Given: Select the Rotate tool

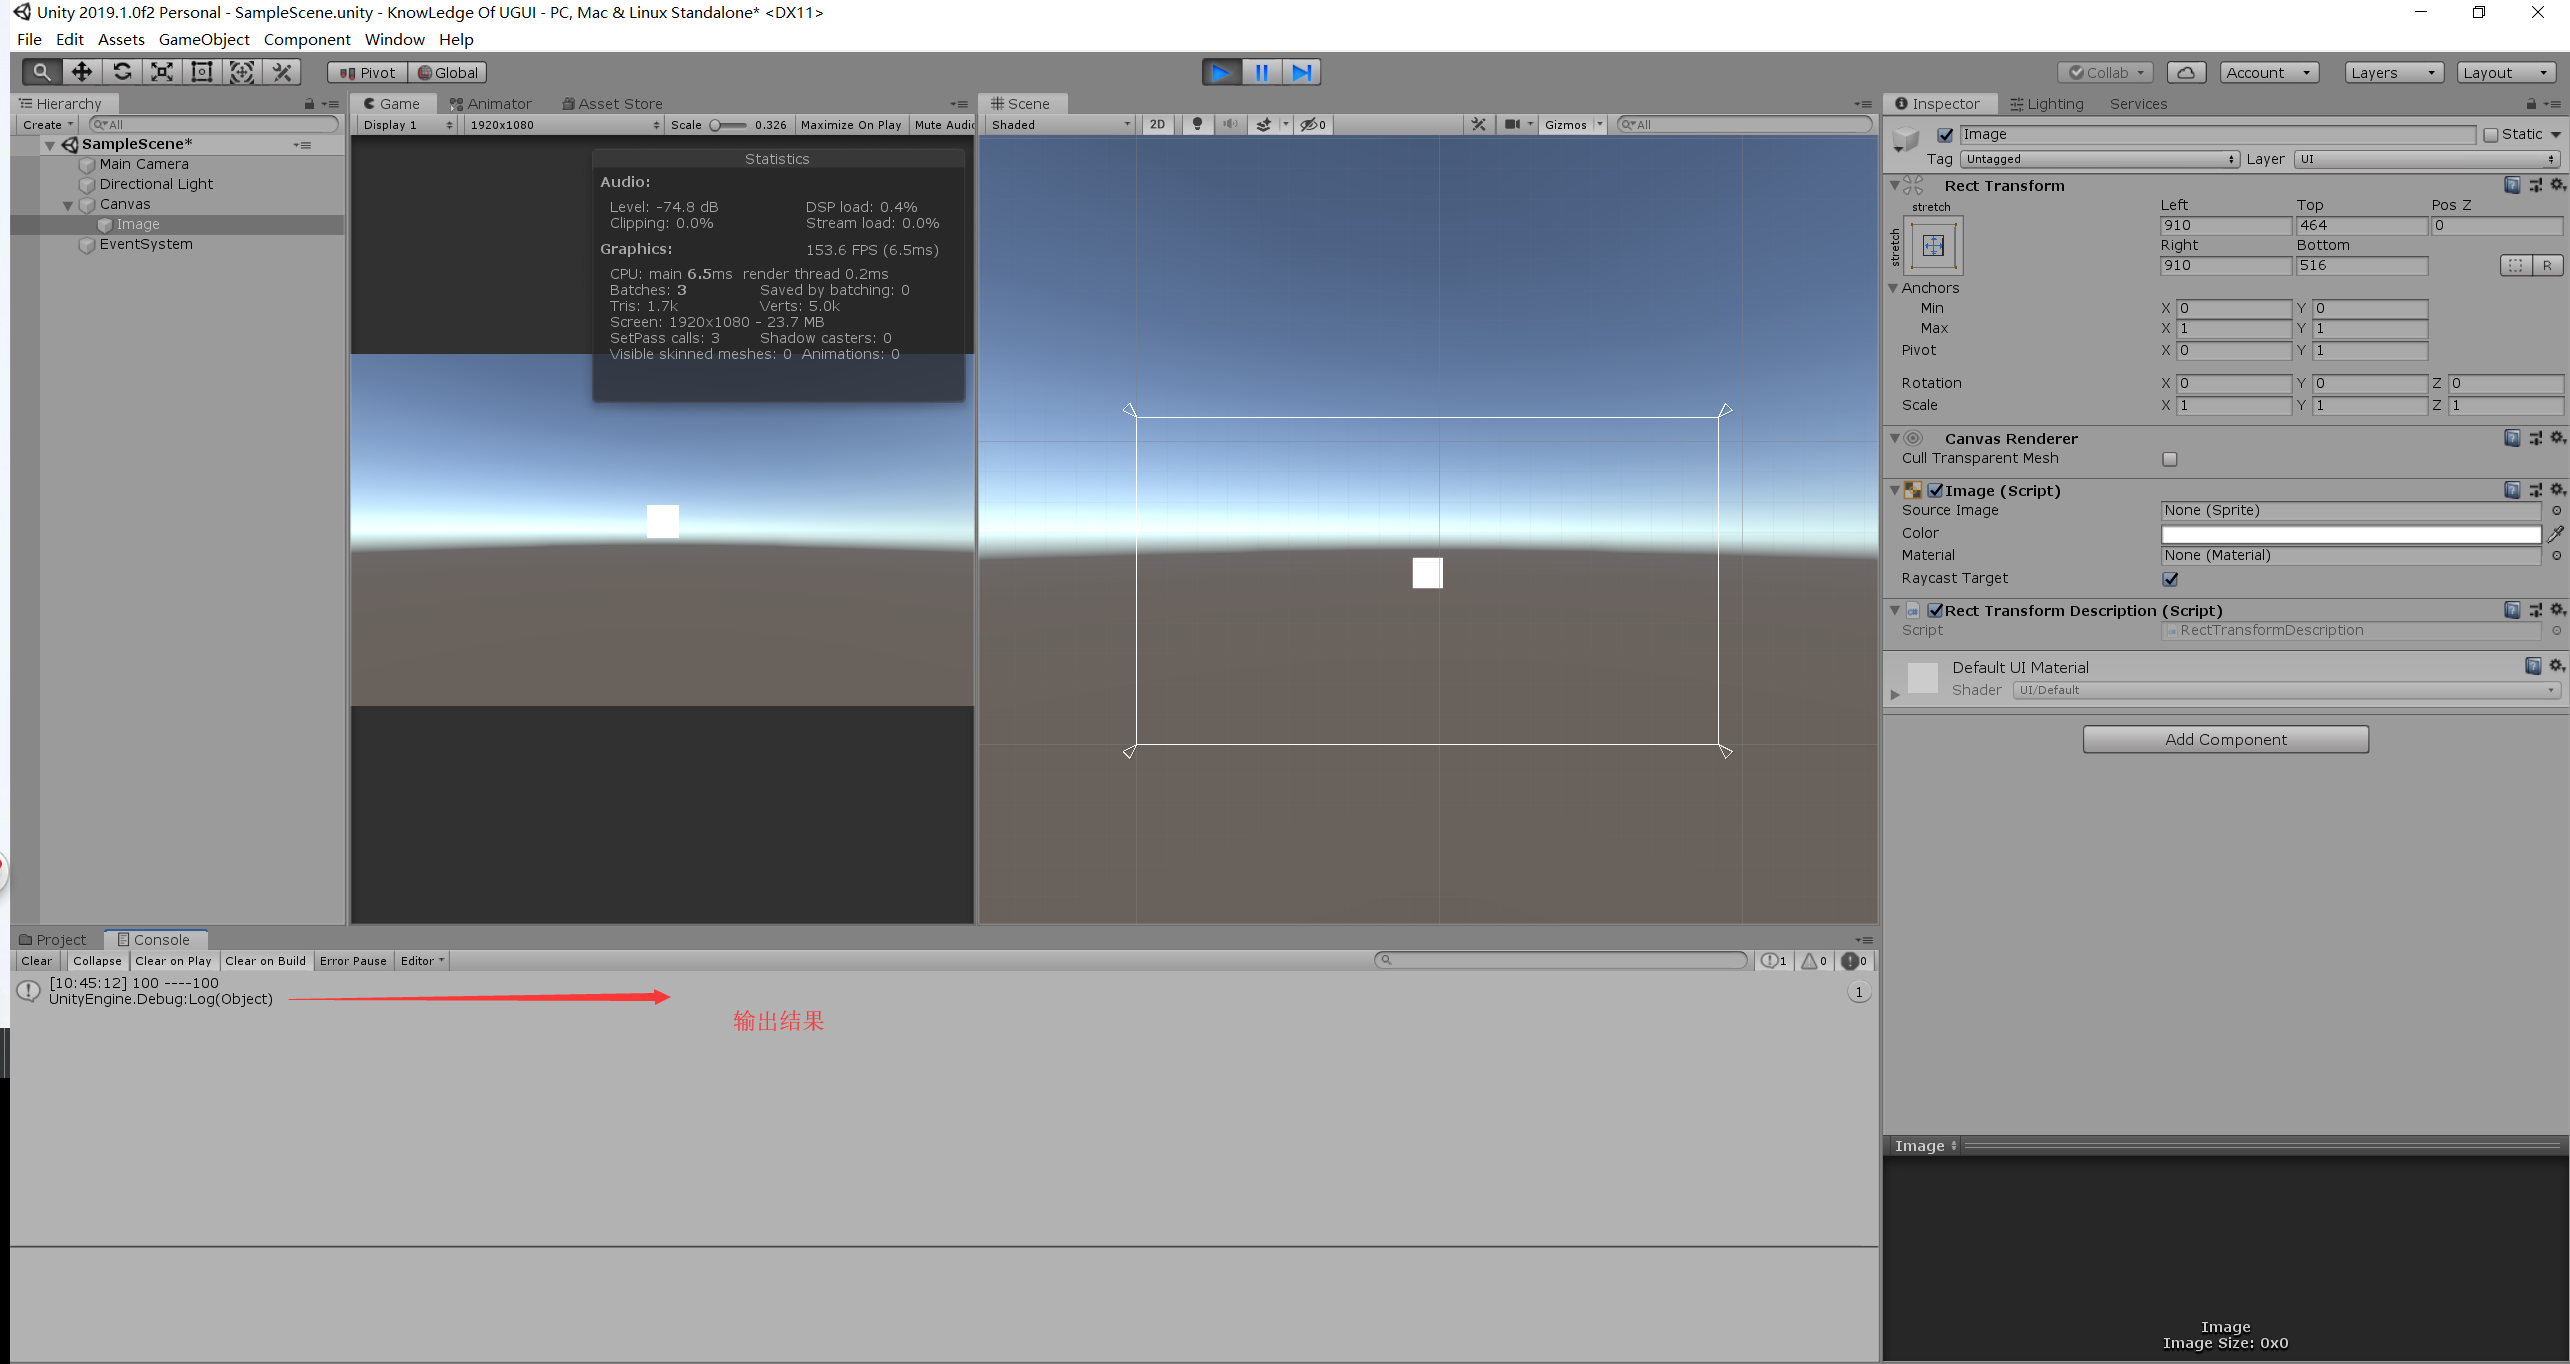Looking at the screenshot, I should click(122, 72).
